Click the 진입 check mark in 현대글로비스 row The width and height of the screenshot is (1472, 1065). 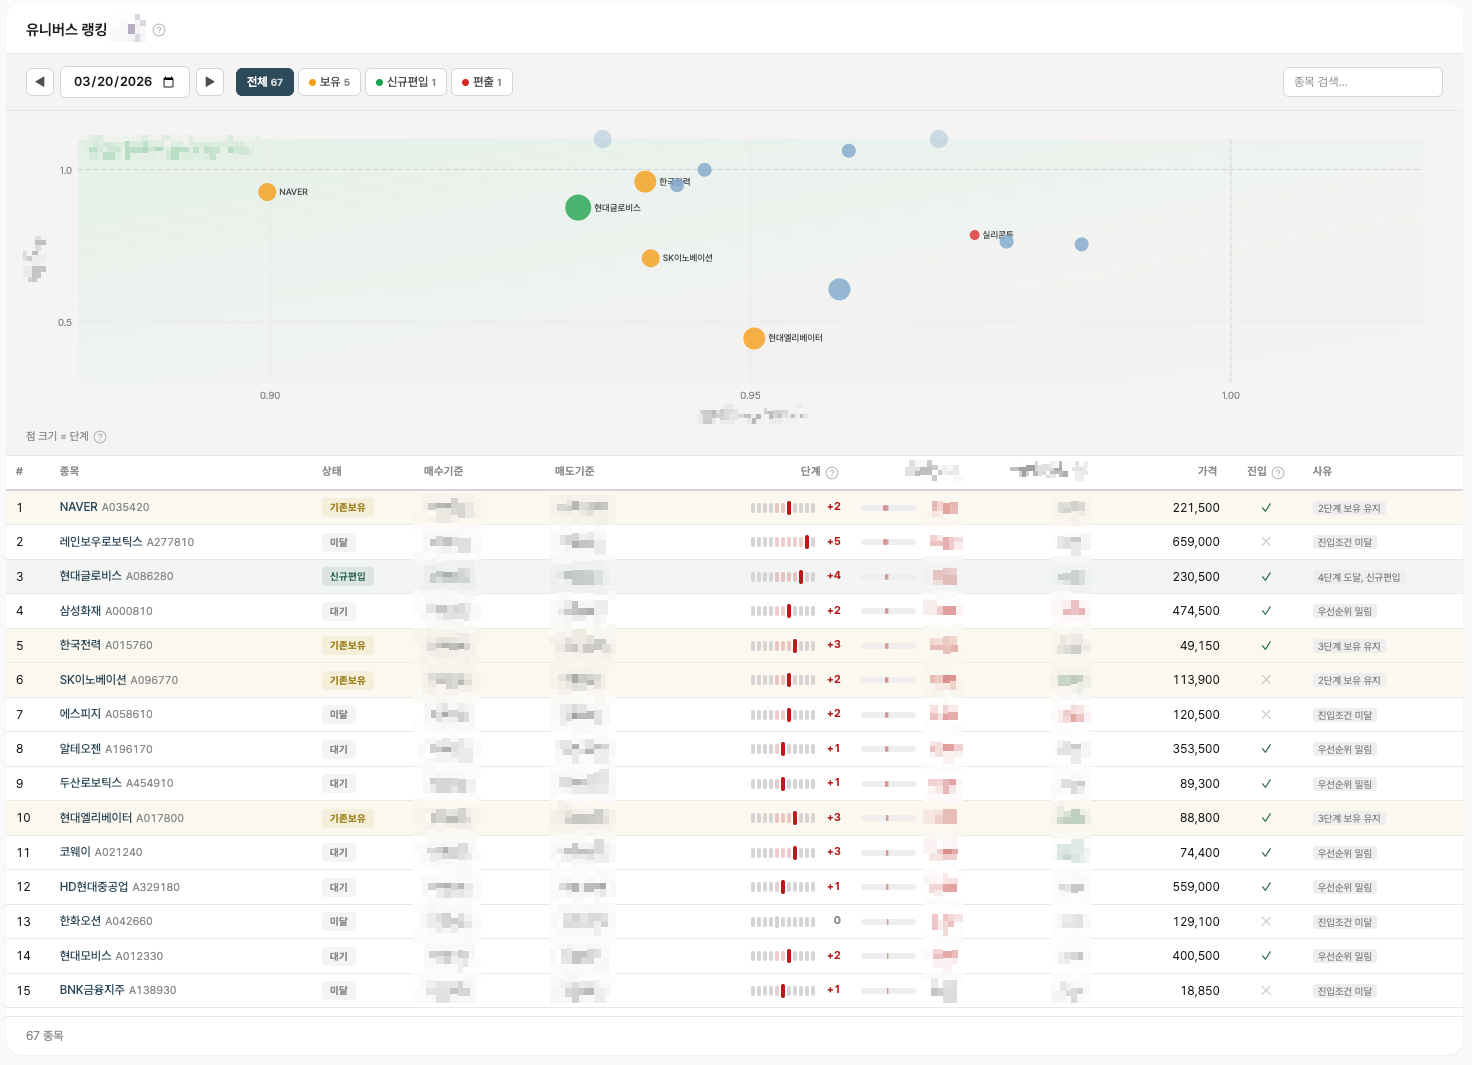(1266, 577)
